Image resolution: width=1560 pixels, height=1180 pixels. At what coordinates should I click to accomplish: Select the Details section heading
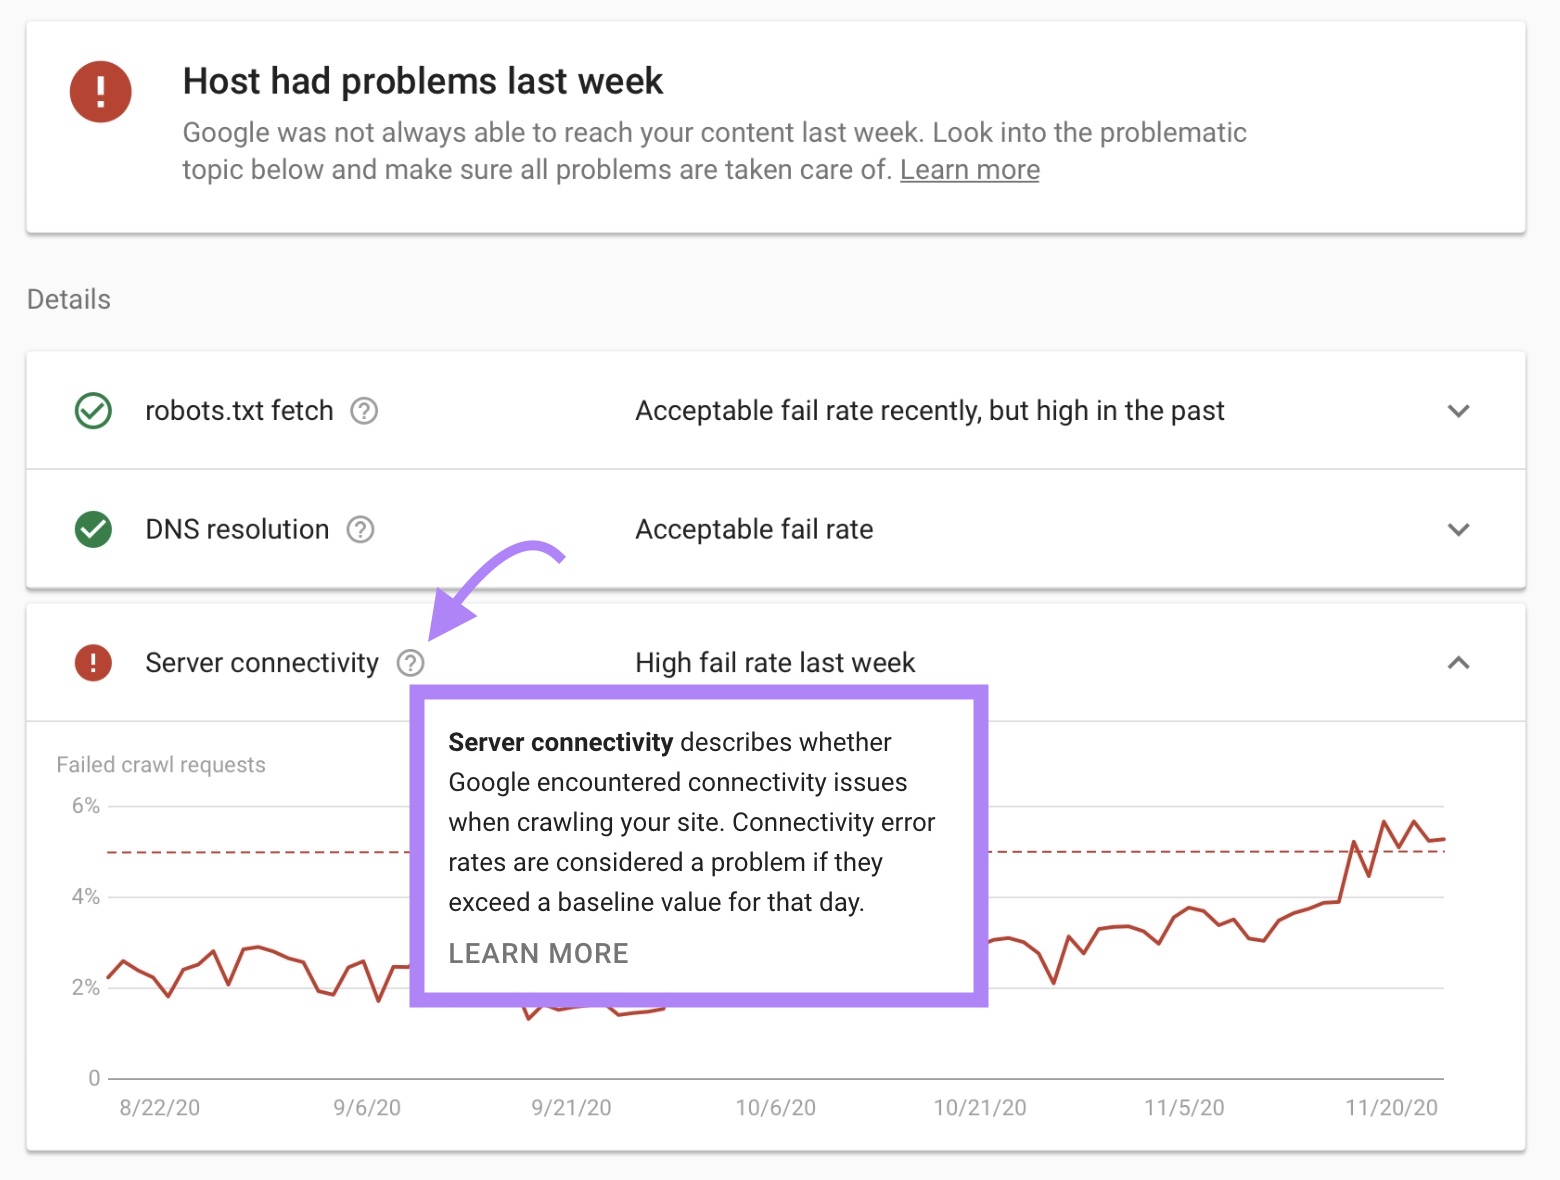pos(68,298)
